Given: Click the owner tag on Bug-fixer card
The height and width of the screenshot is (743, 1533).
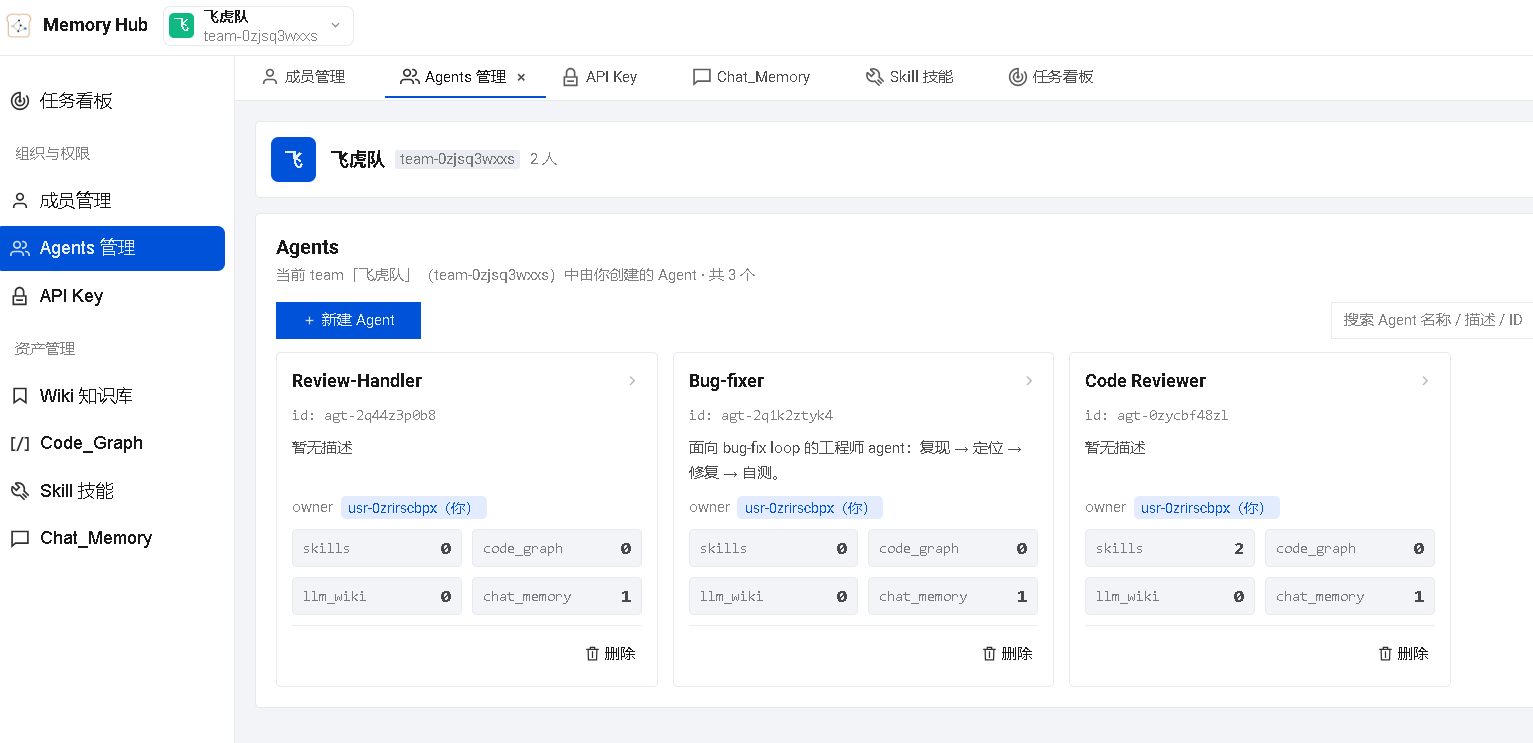Looking at the screenshot, I should coord(810,508).
